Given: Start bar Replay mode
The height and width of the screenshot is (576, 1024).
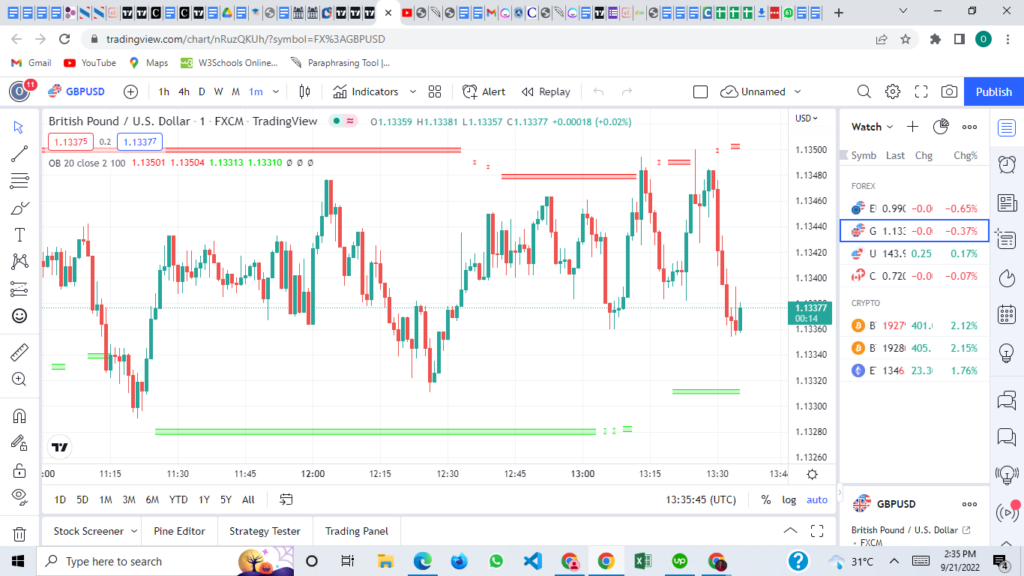Looking at the screenshot, I should [546, 91].
